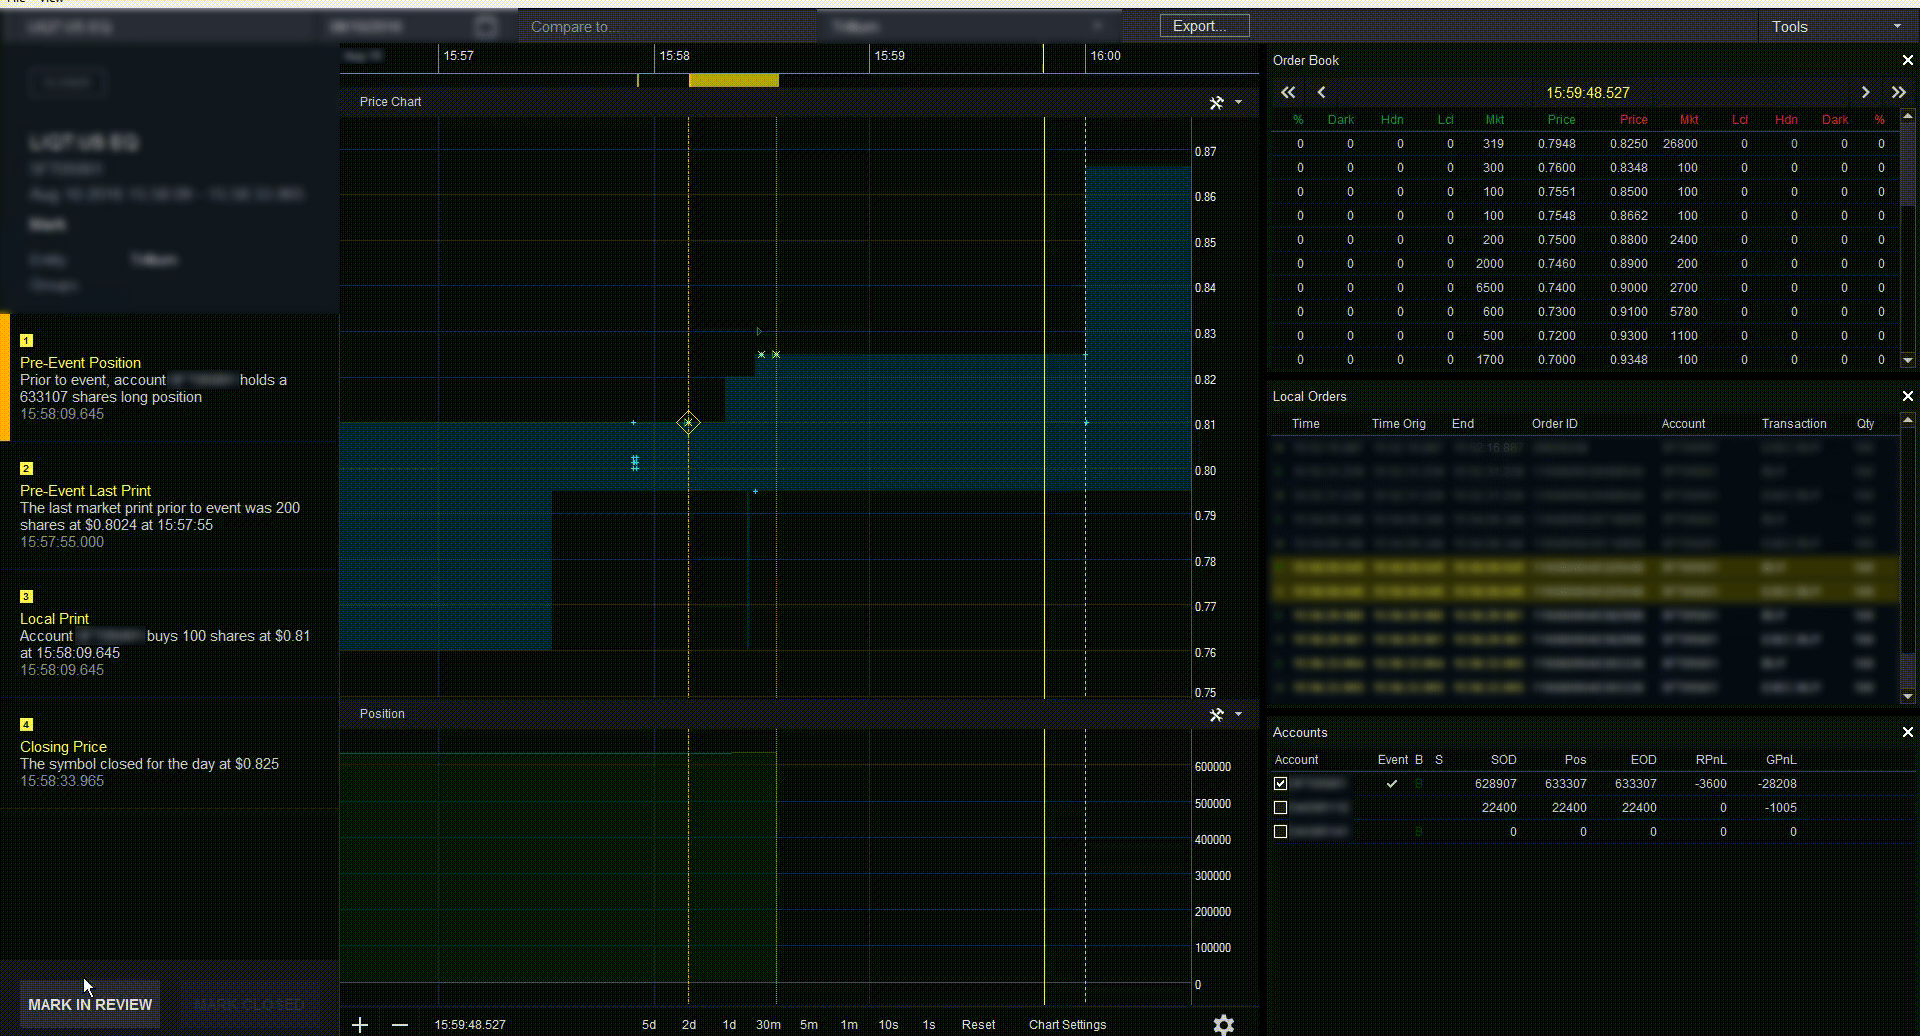Check the third account row checkbox
The width and height of the screenshot is (1920, 1036).
[1280, 832]
